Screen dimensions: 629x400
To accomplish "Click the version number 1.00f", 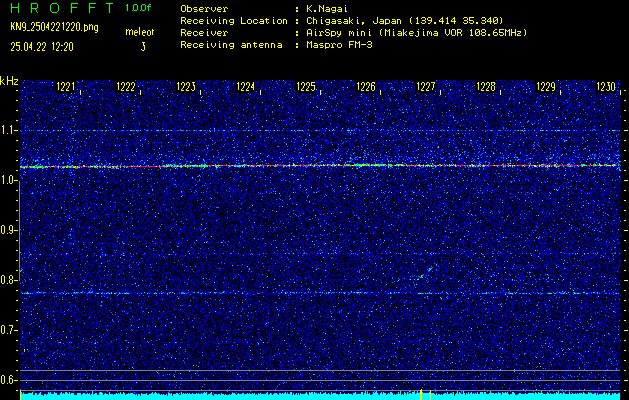I will [x=138, y=8].
